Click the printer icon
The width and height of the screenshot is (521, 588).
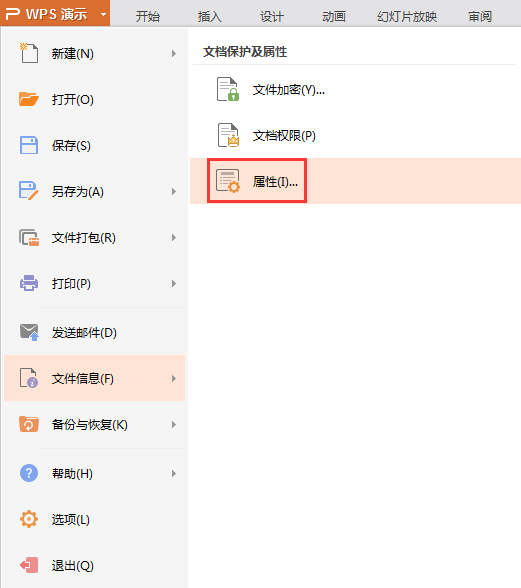coord(29,283)
